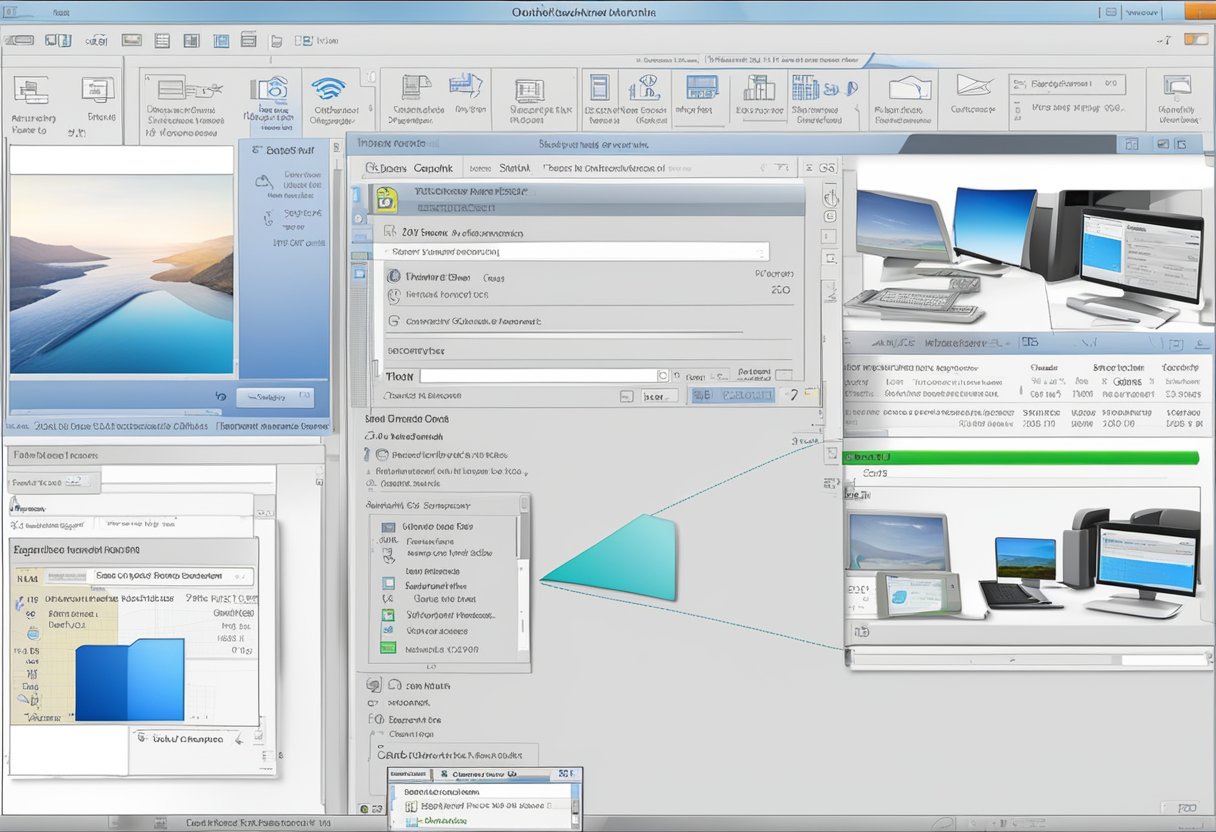Check the green checkbox near the list's bottom
Screen dimensions: 1216x832
(x=388, y=615)
